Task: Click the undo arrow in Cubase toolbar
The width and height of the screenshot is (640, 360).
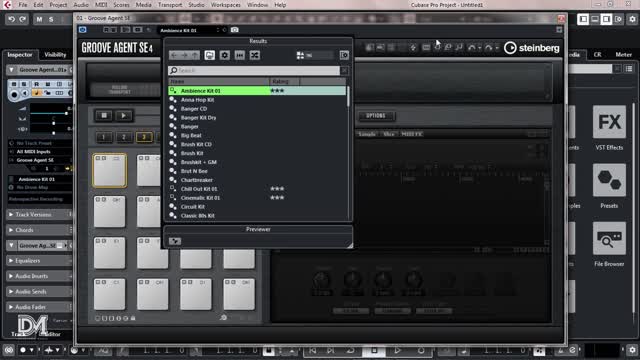Action: pyautogui.click(x=11, y=19)
